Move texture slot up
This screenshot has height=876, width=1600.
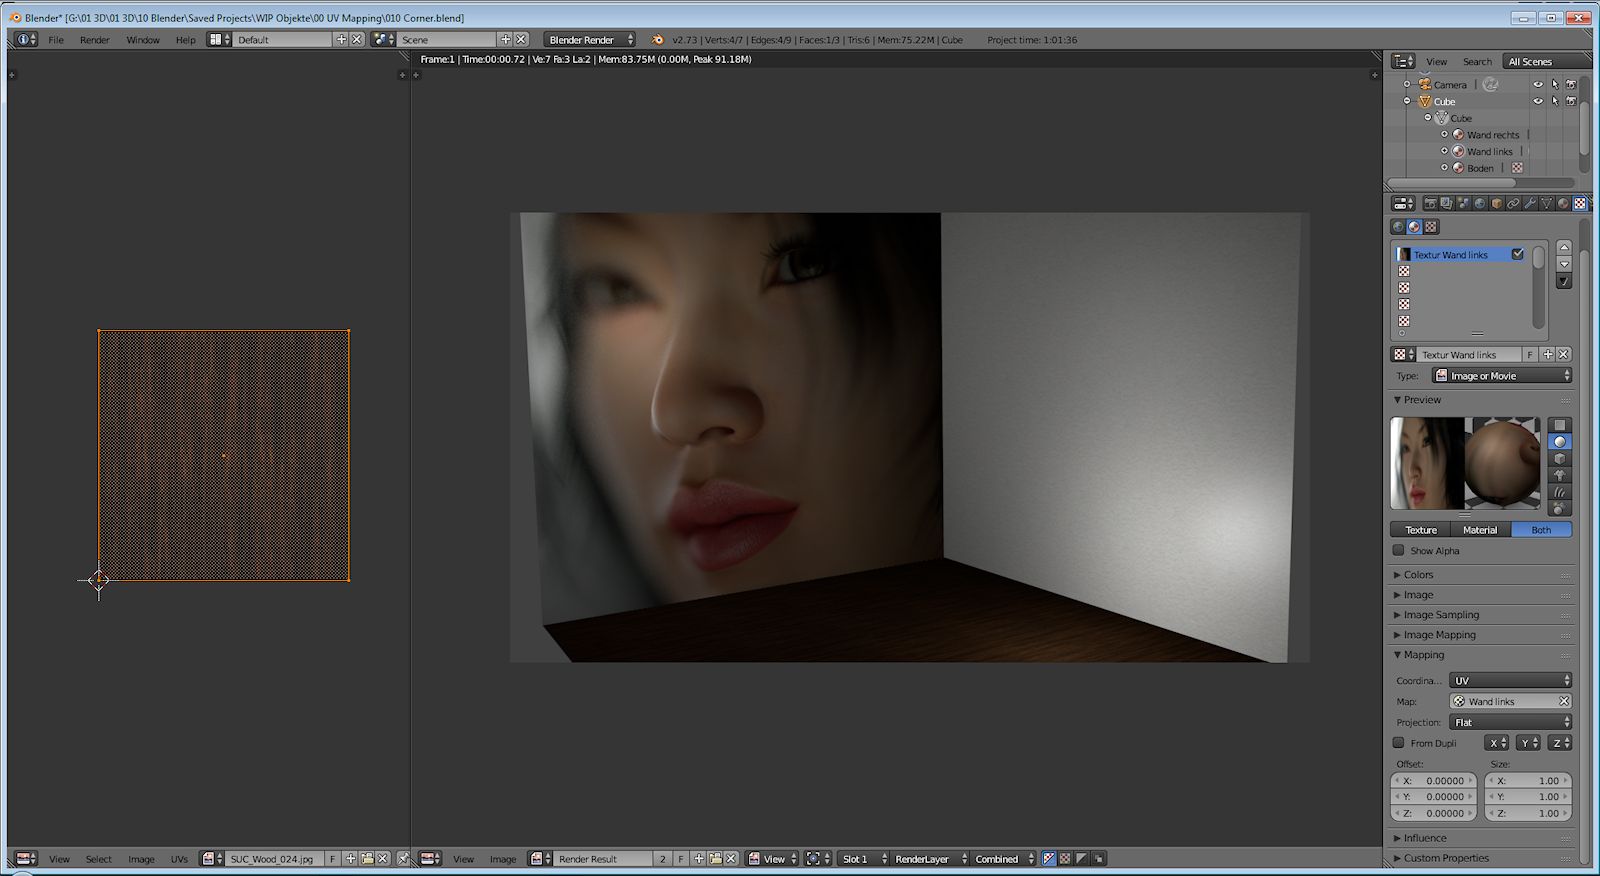pyautogui.click(x=1564, y=247)
